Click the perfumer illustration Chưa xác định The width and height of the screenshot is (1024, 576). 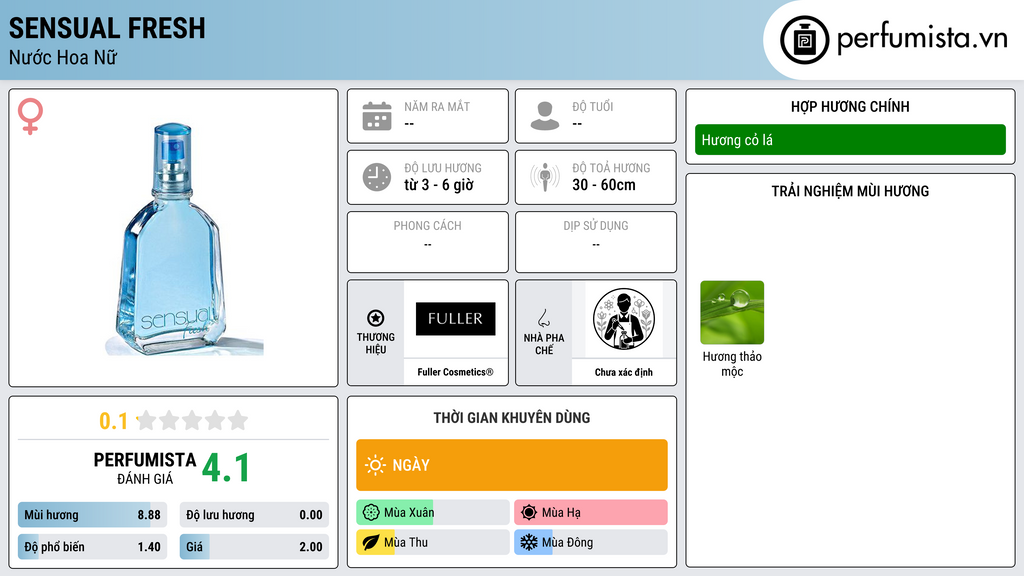[624, 319]
